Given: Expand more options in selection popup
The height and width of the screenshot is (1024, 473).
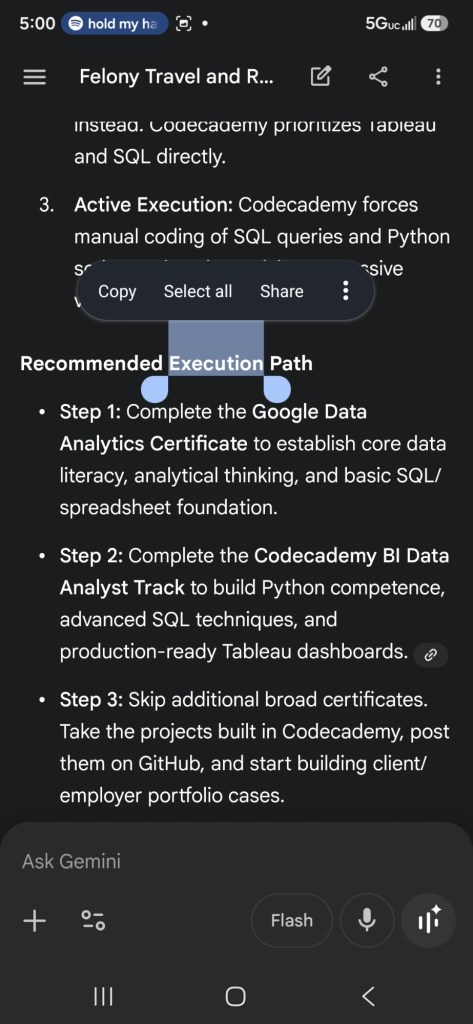Looking at the screenshot, I should [x=346, y=291].
